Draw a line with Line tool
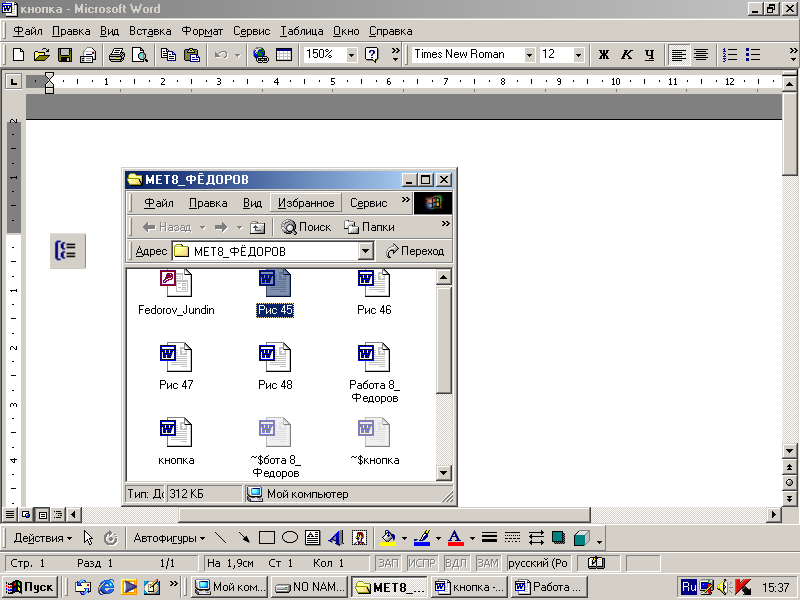The height and width of the screenshot is (600, 800). (x=220, y=538)
